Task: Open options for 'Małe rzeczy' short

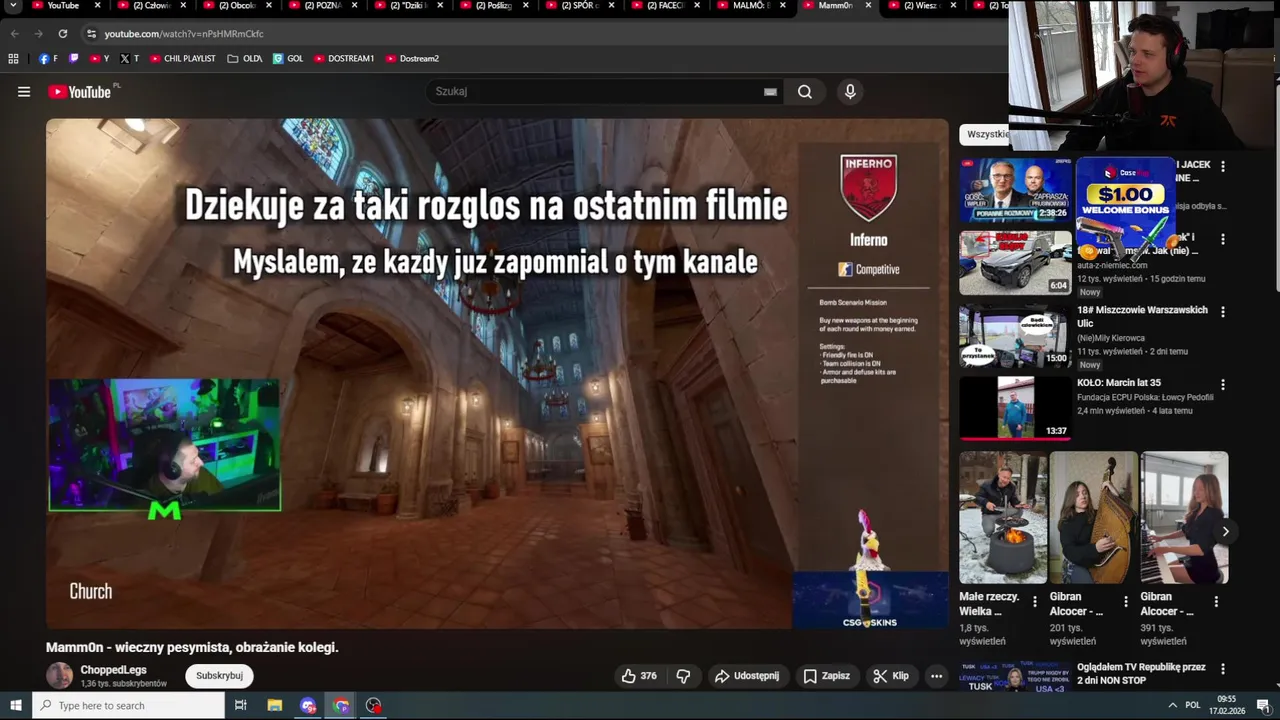Action: pyautogui.click(x=1035, y=602)
